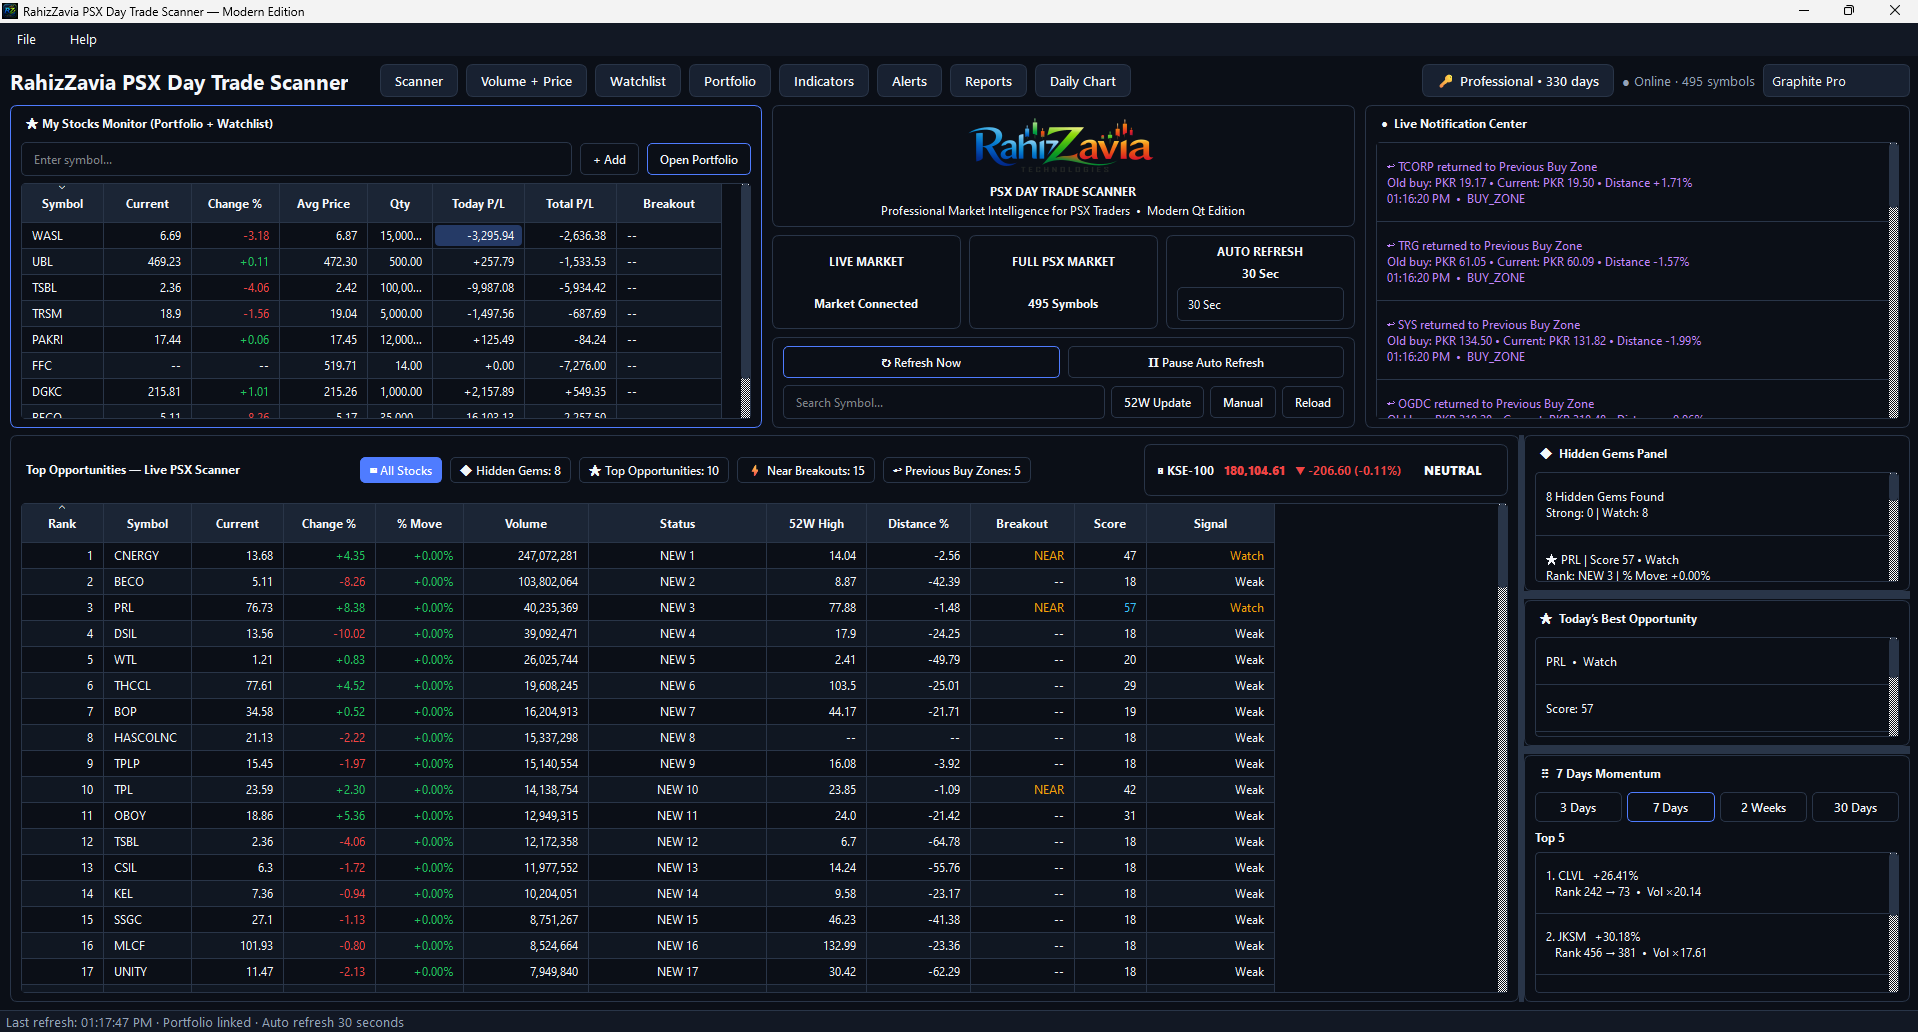Open the 30 Sec auto refresh dropdown

coord(1260,304)
